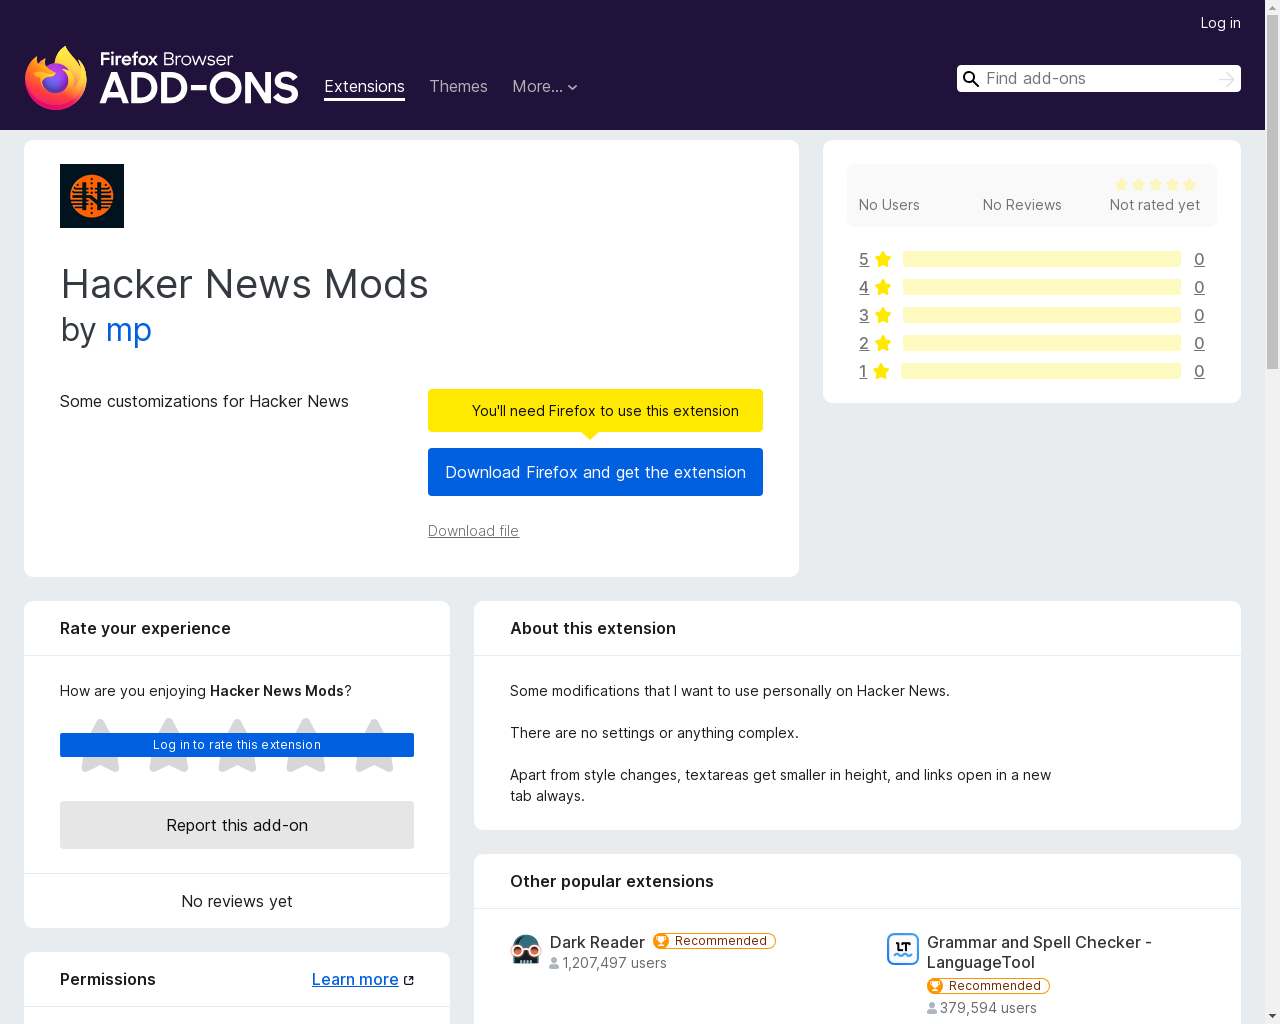1280x1024 pixels.
Task: Switch to the Extensions tab
Action: coord(364,87)
